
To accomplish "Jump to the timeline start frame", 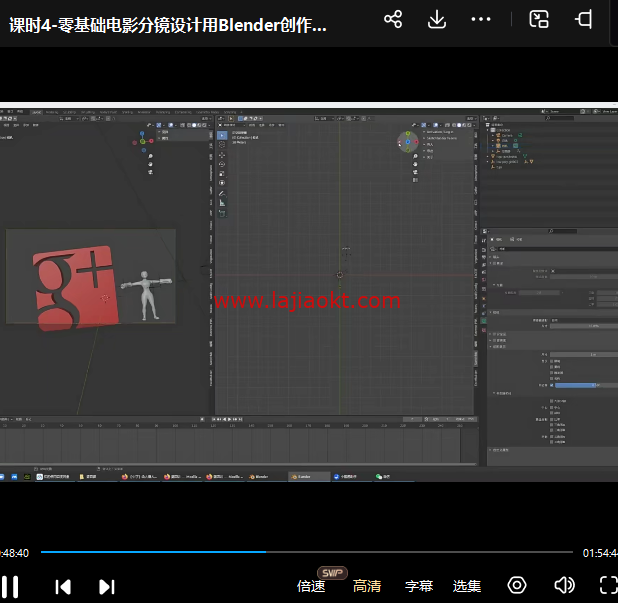I will pos(214,419).
